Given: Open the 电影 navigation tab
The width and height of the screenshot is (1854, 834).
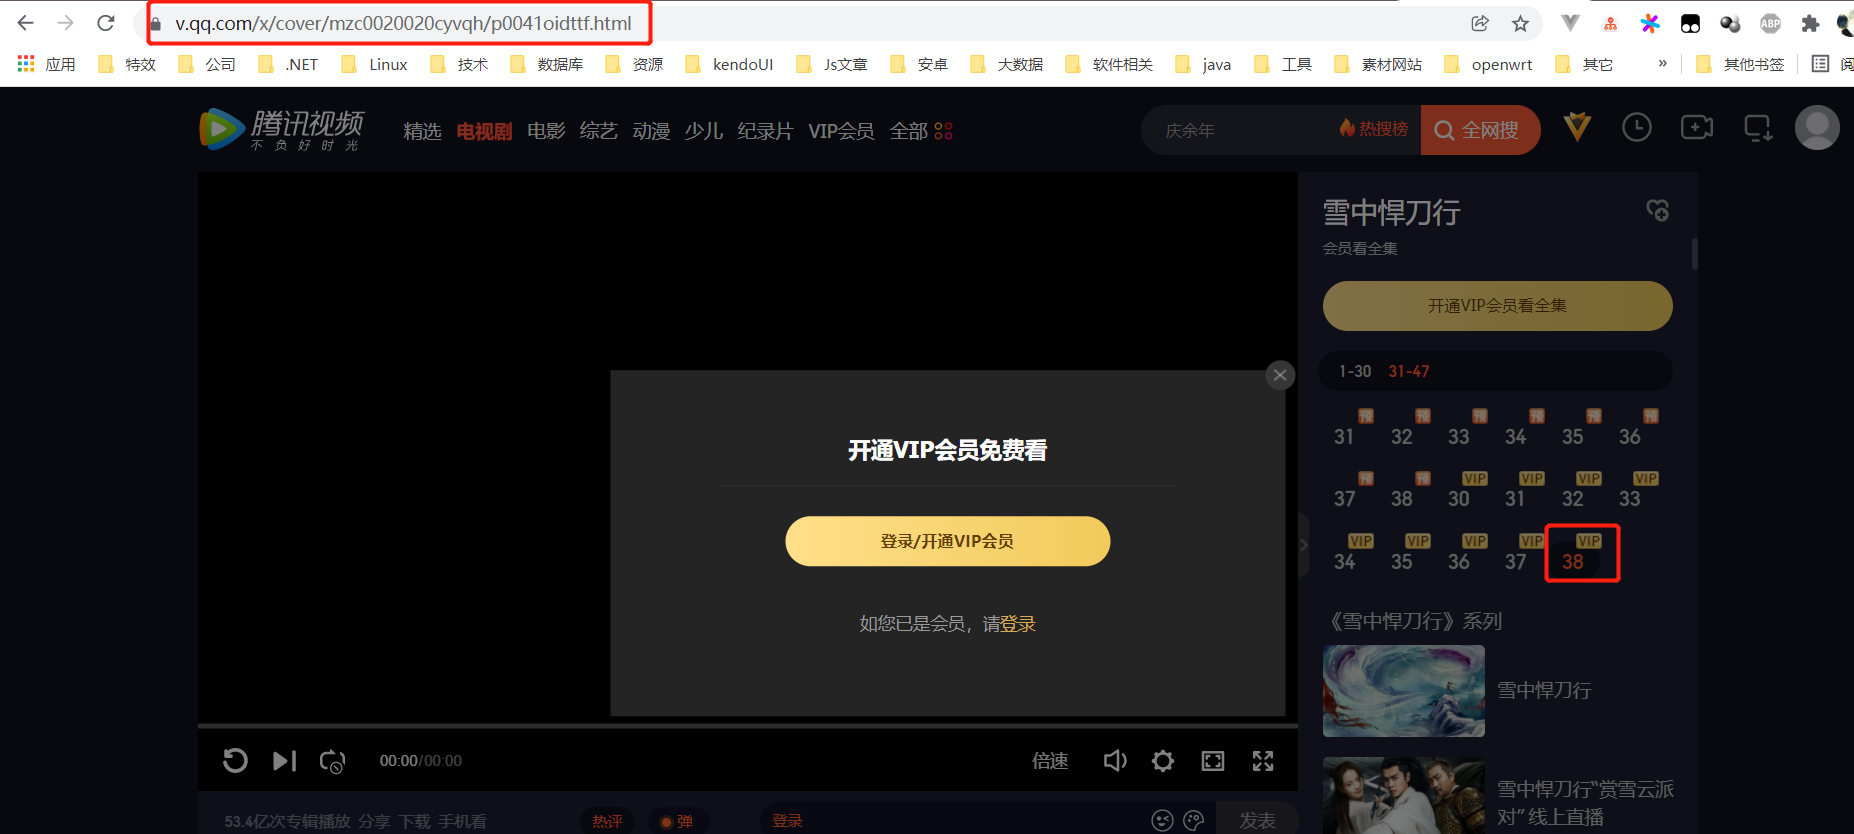Looking at the screenshot, I should click(x=546, y=131).
